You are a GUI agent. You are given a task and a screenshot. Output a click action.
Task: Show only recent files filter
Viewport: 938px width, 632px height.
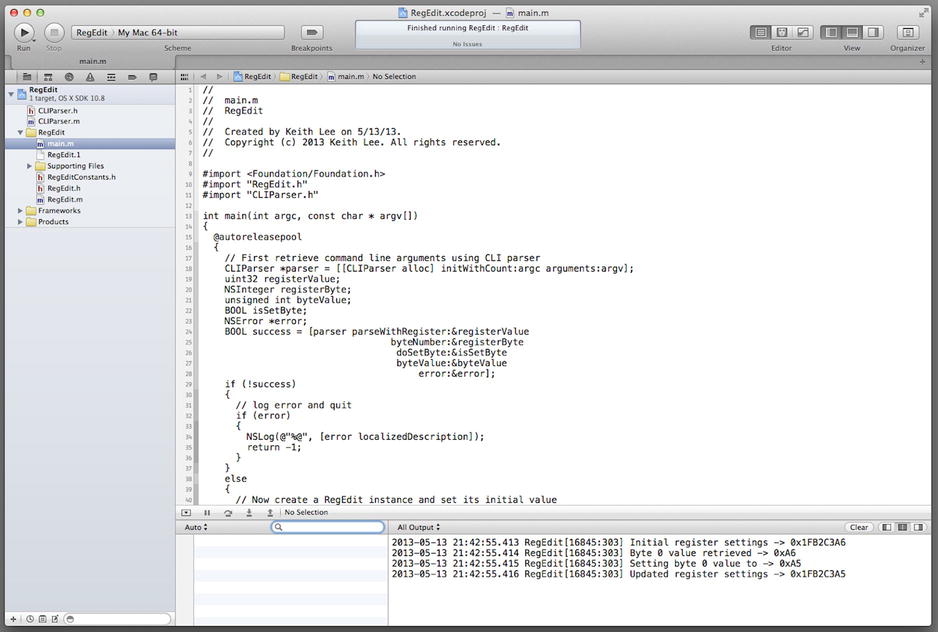click(x=29, y=619)
